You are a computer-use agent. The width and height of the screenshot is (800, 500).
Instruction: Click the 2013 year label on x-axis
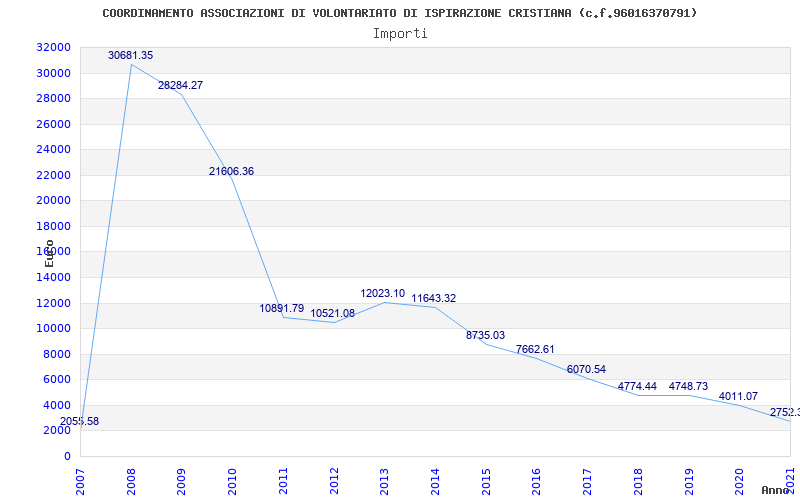tap(385, 481)
